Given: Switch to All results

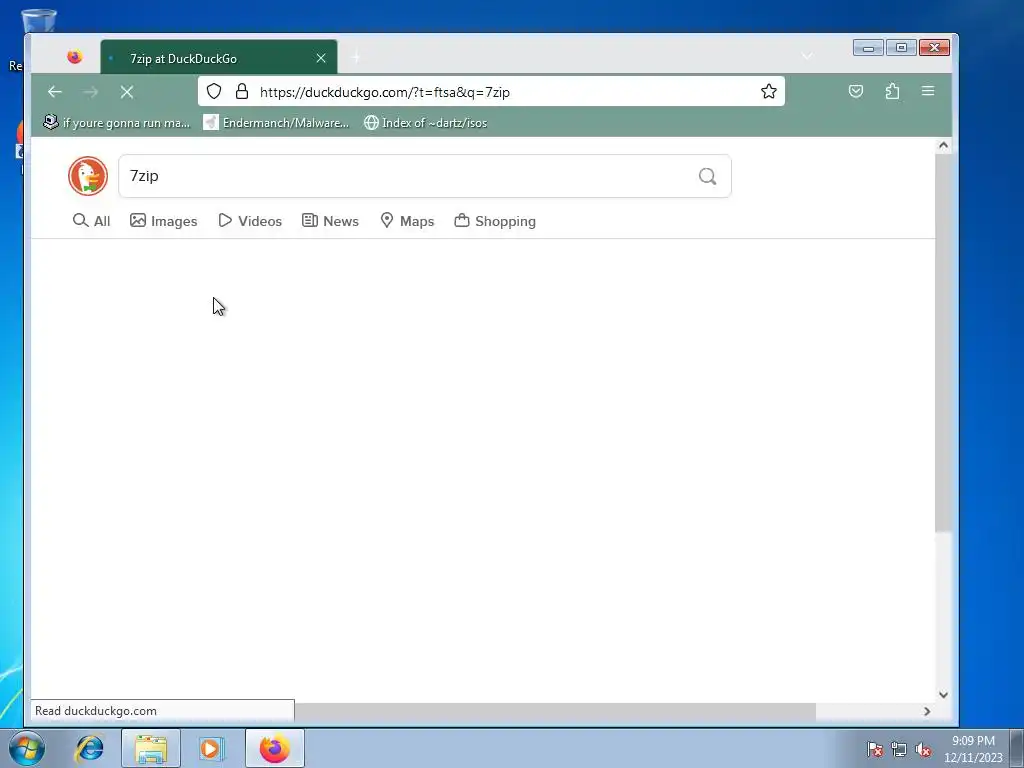Looking at the screenshot, I should (x=91, y=221).
